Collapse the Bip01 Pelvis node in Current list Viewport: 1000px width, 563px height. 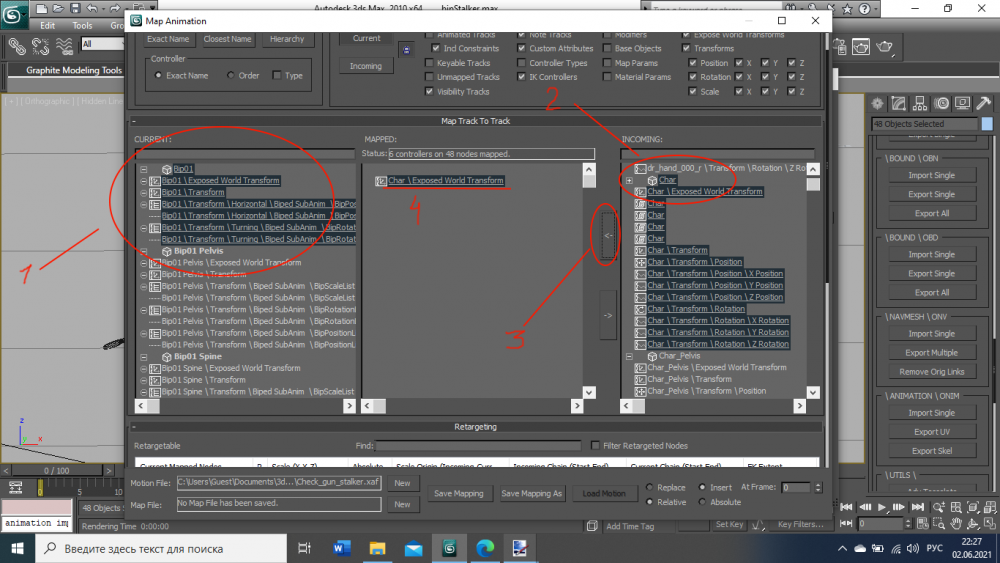point(144,251)
